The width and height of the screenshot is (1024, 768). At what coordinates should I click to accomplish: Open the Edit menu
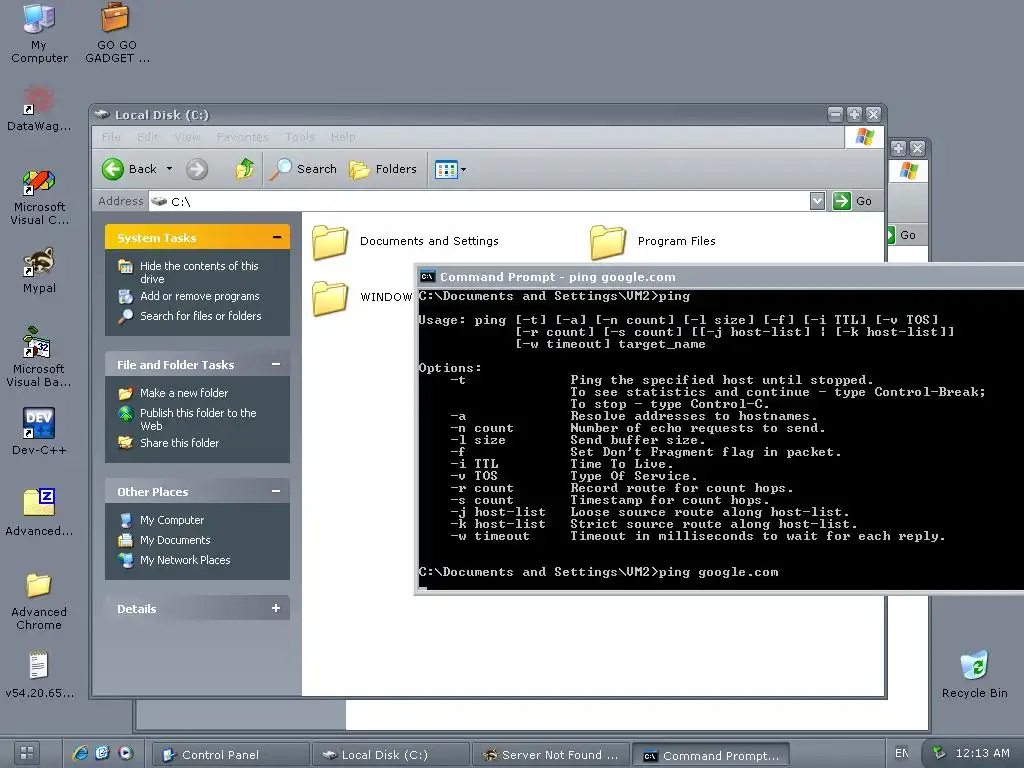pos(148,137)
